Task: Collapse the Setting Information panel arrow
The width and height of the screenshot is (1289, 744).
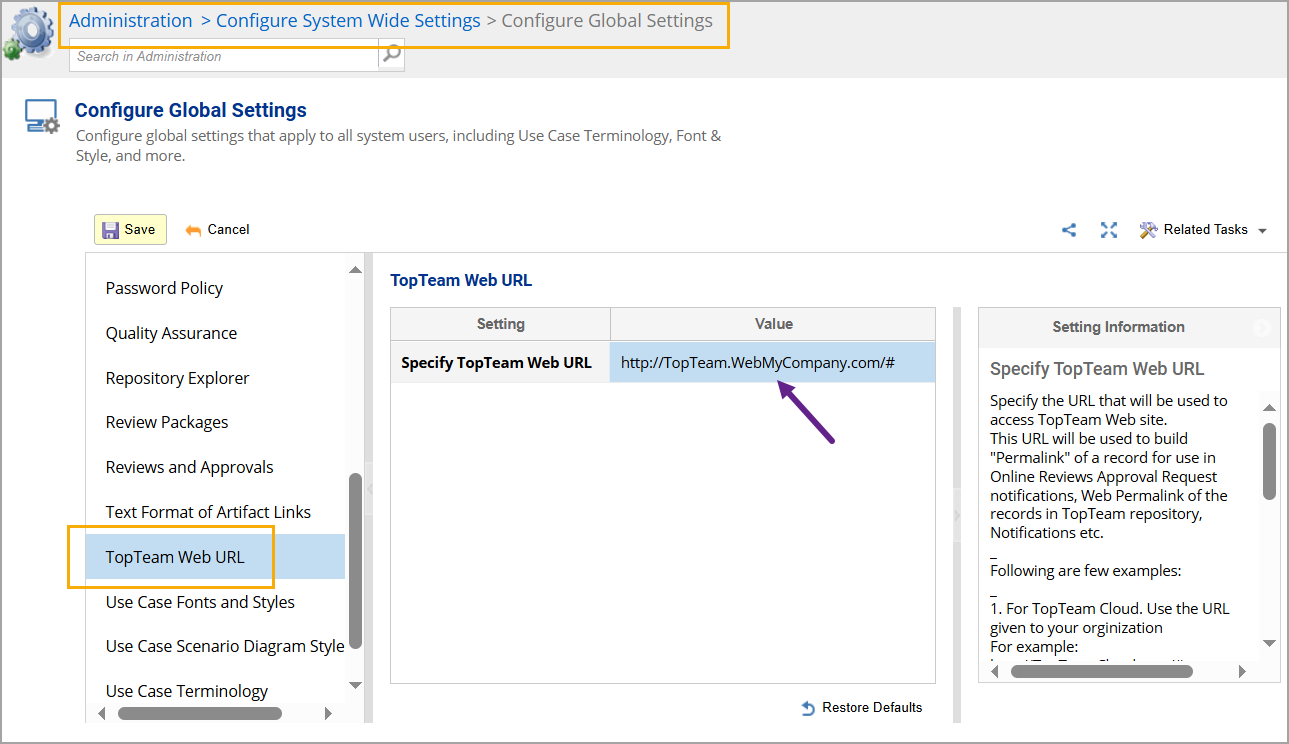Action: [x=1262, y=327]
